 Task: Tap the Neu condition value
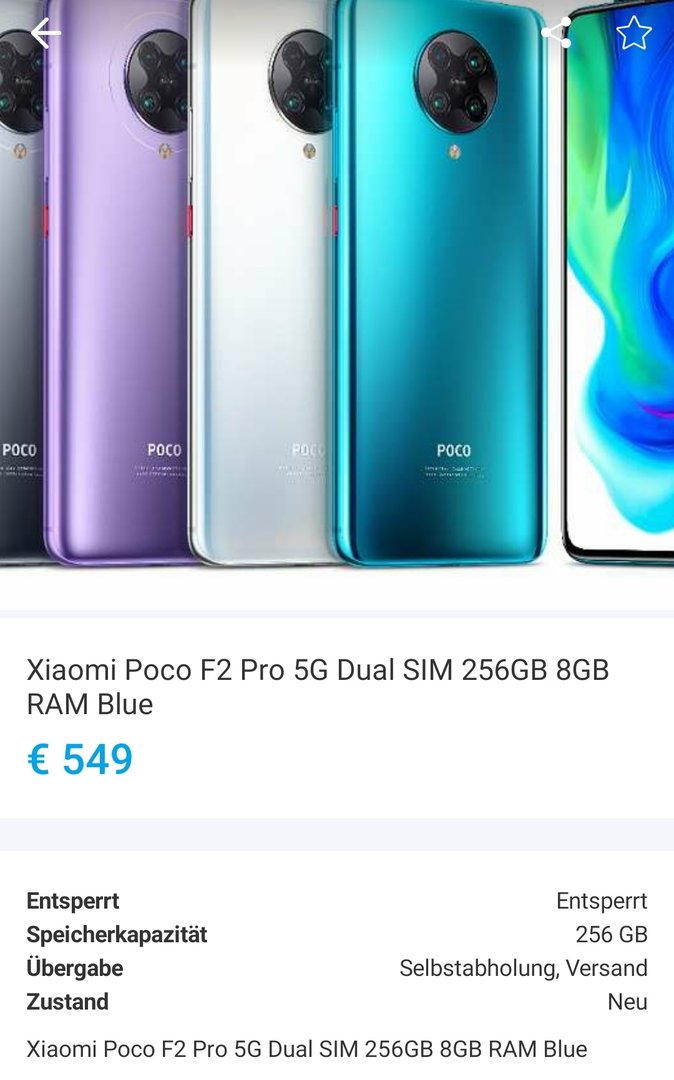[627, 1001]
